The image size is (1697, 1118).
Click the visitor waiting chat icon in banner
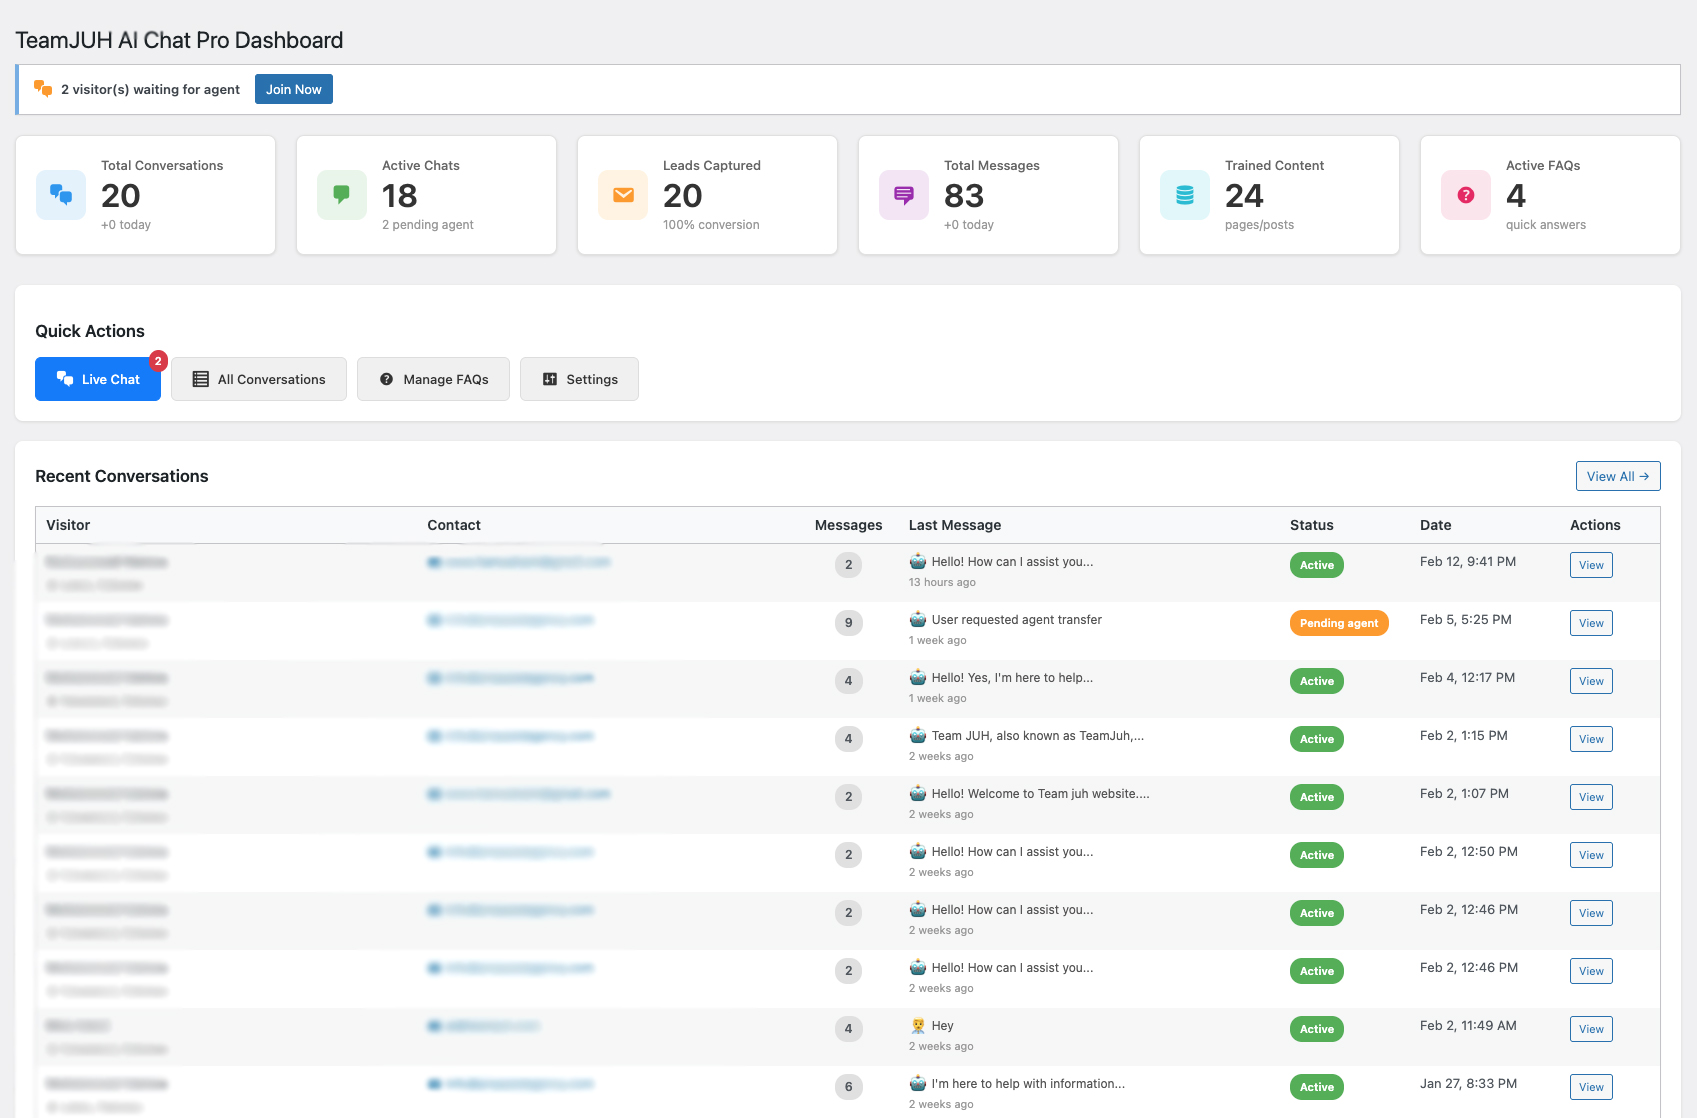click(42, 89)
